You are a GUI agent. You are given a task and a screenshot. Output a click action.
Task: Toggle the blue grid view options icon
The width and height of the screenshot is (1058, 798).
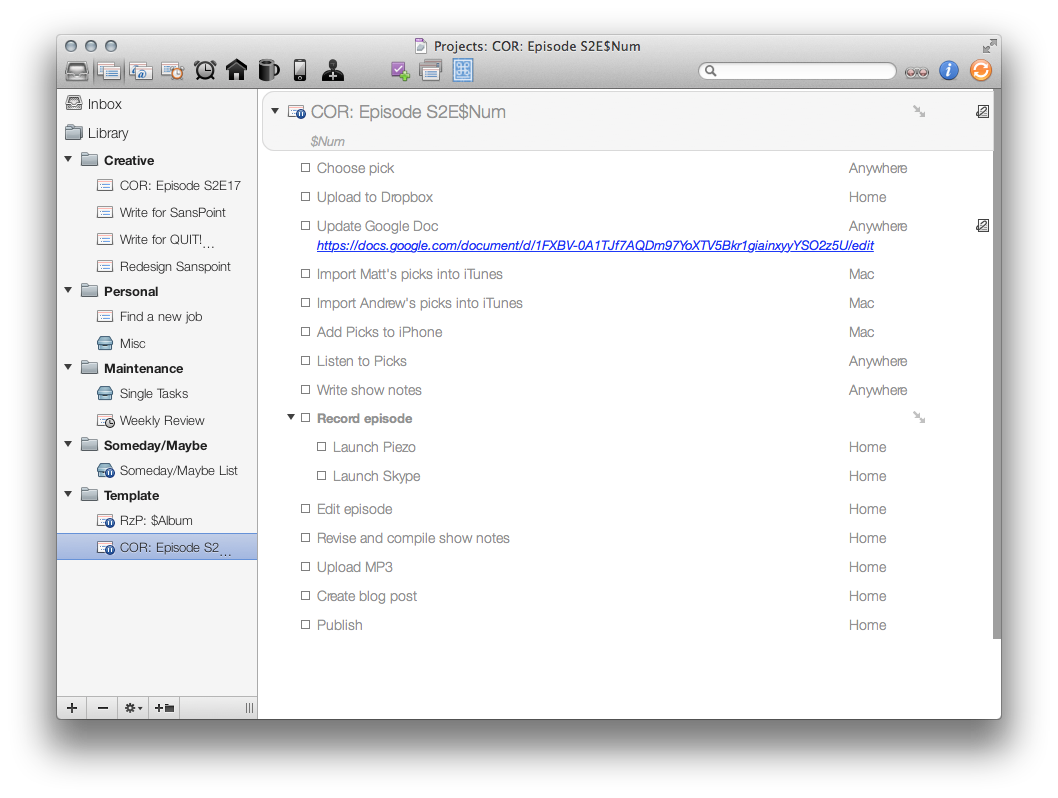pyautogui.click(x=463, y=70)
